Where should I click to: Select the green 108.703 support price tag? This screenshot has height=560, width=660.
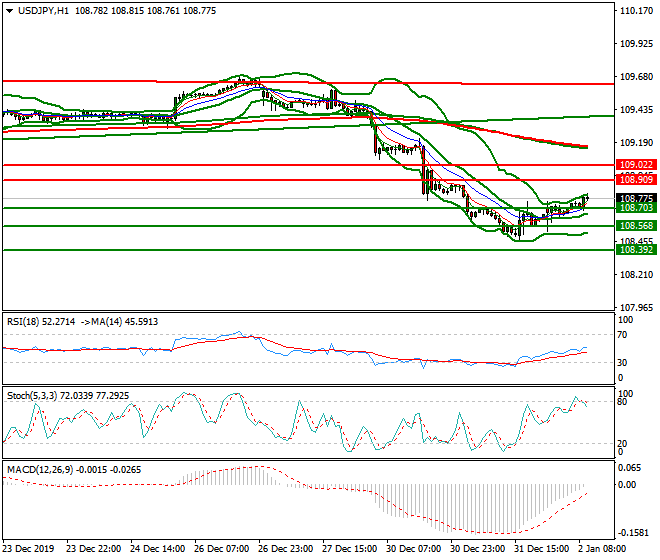click(636, 208)
